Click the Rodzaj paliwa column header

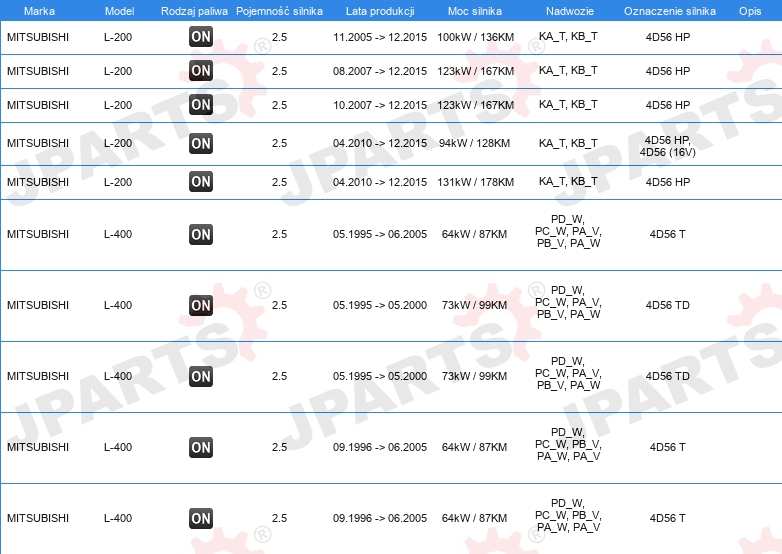[195, 11]
